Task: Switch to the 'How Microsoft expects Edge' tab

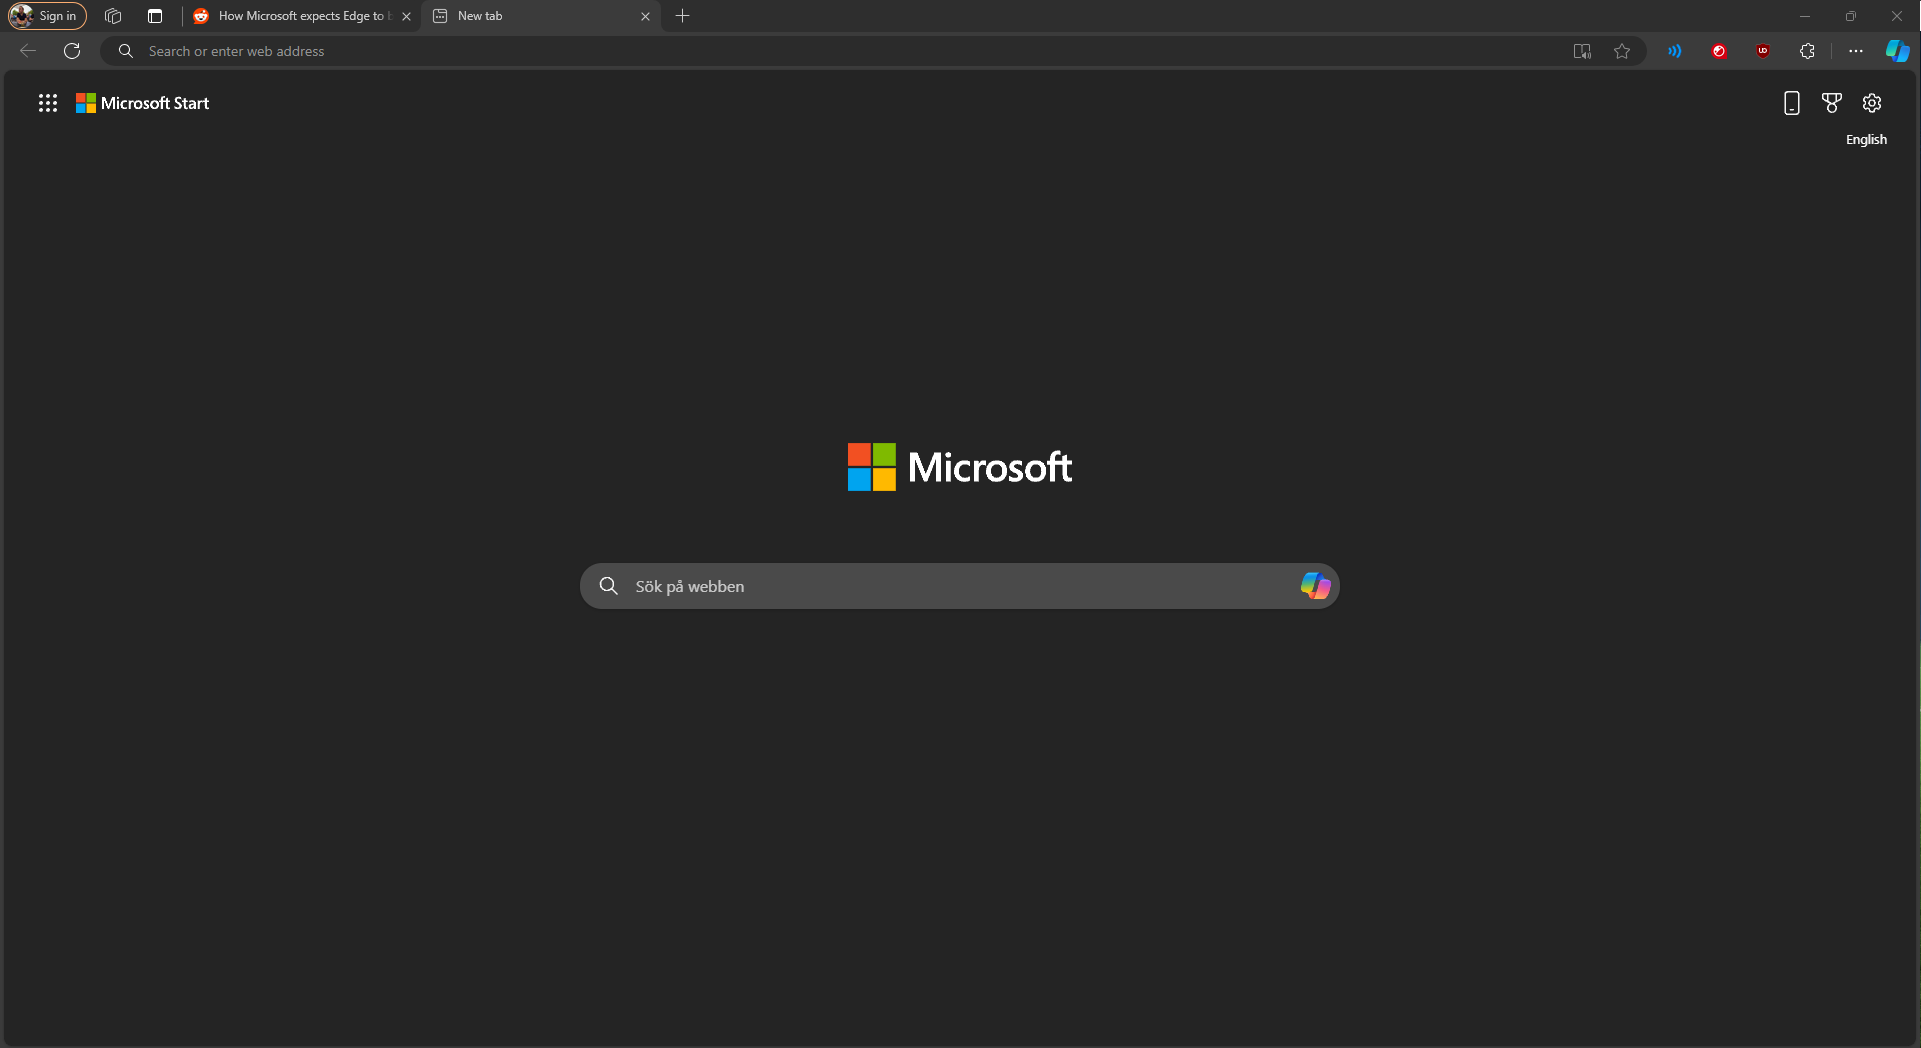Action: click(303, 16)
